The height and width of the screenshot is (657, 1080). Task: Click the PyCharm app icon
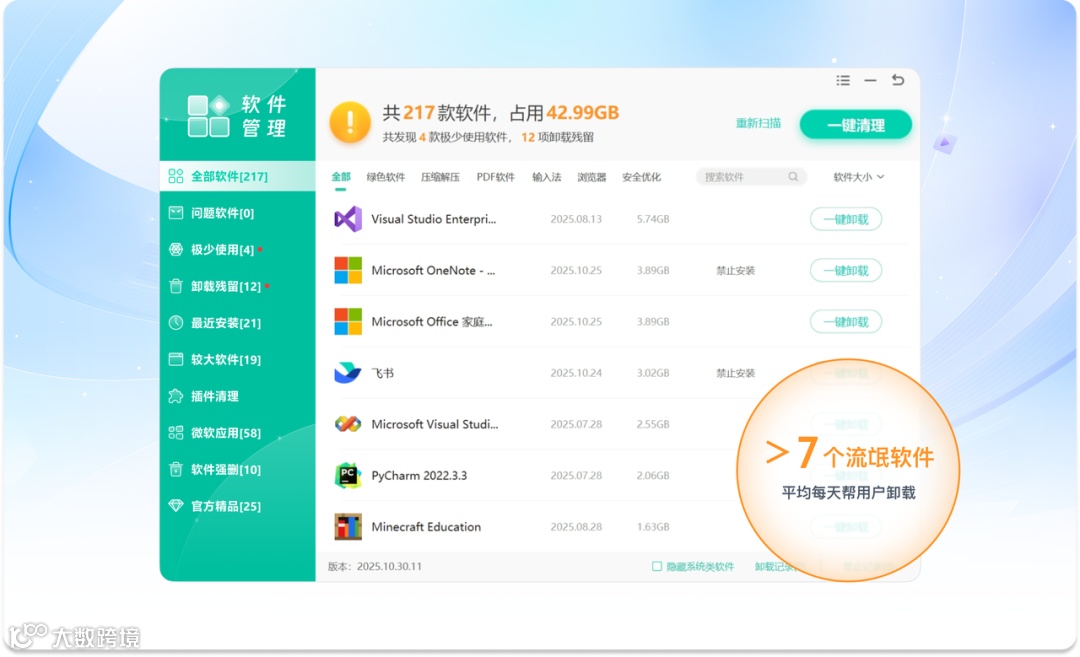click(348, 475)
